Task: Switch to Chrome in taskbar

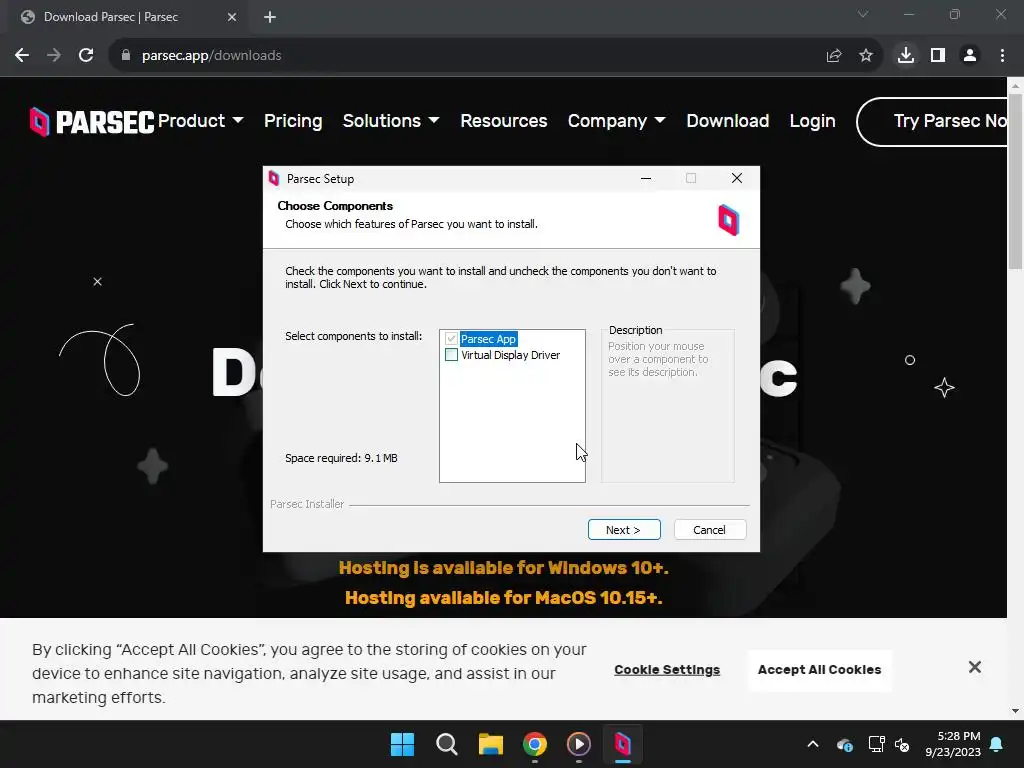Action: coord(535,744)
